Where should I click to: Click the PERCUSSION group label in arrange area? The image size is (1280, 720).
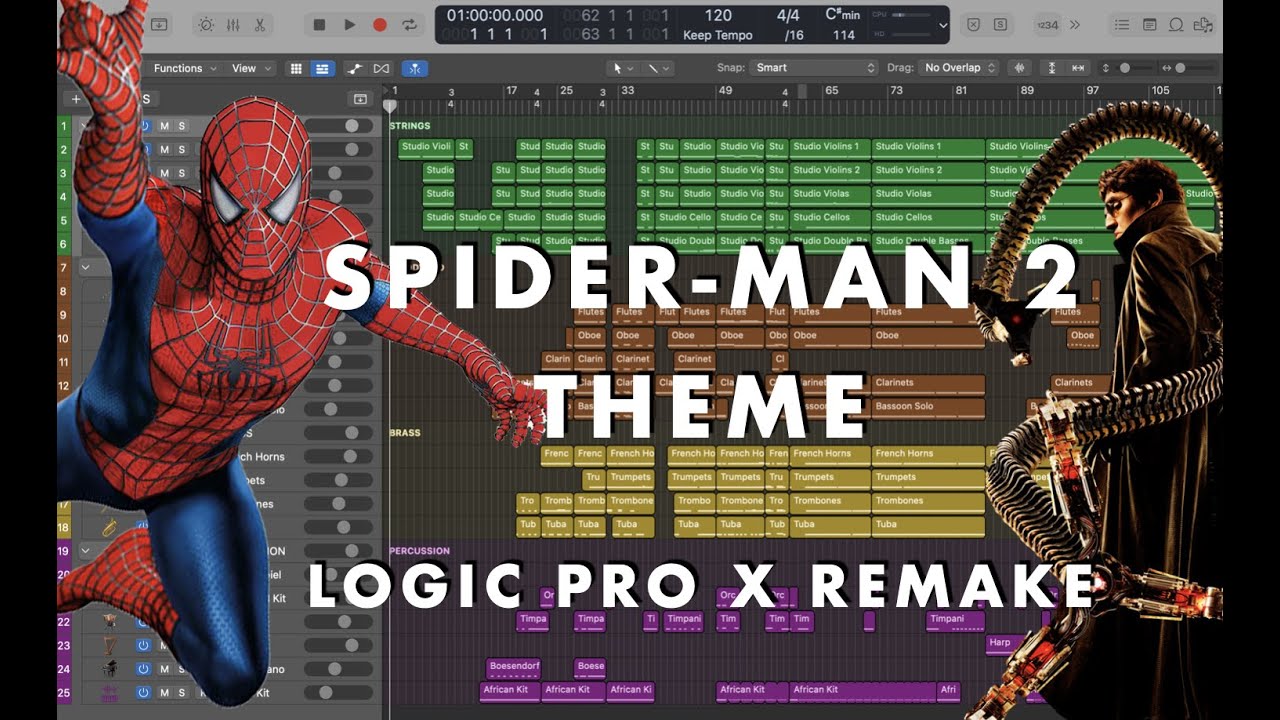(x=419, y=551)
